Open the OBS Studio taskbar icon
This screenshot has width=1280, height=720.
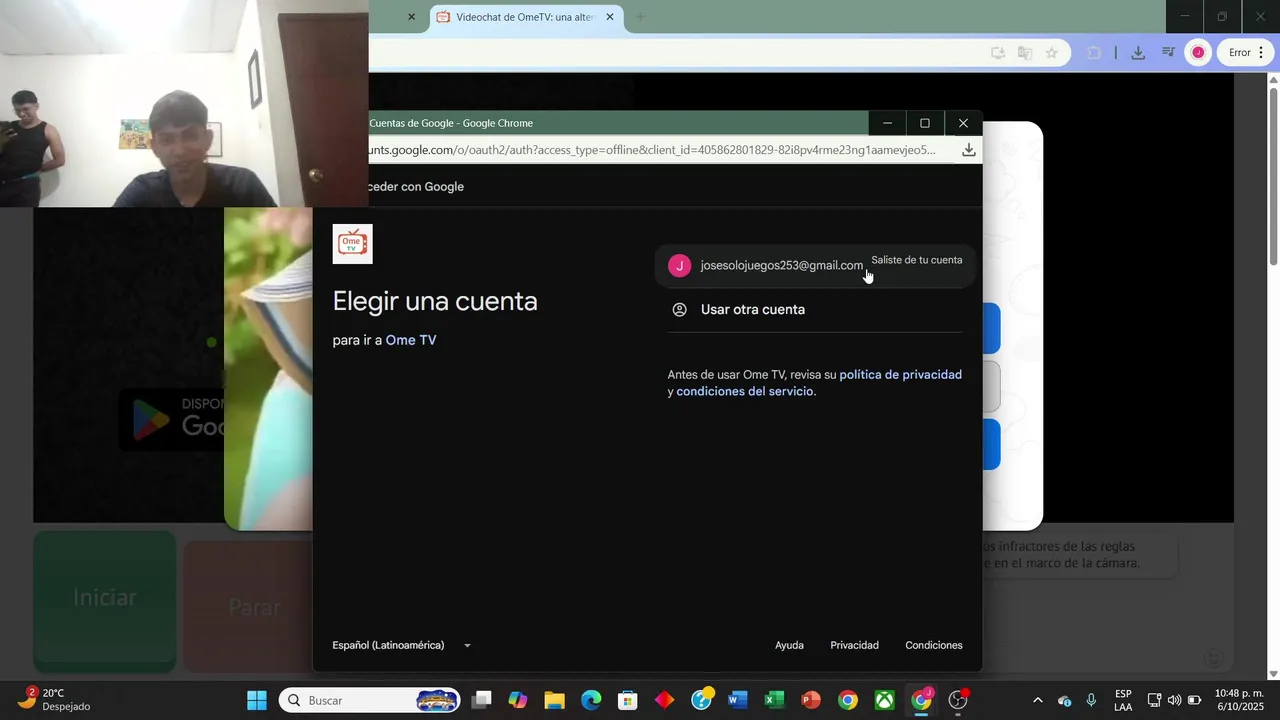click(958, 700)
